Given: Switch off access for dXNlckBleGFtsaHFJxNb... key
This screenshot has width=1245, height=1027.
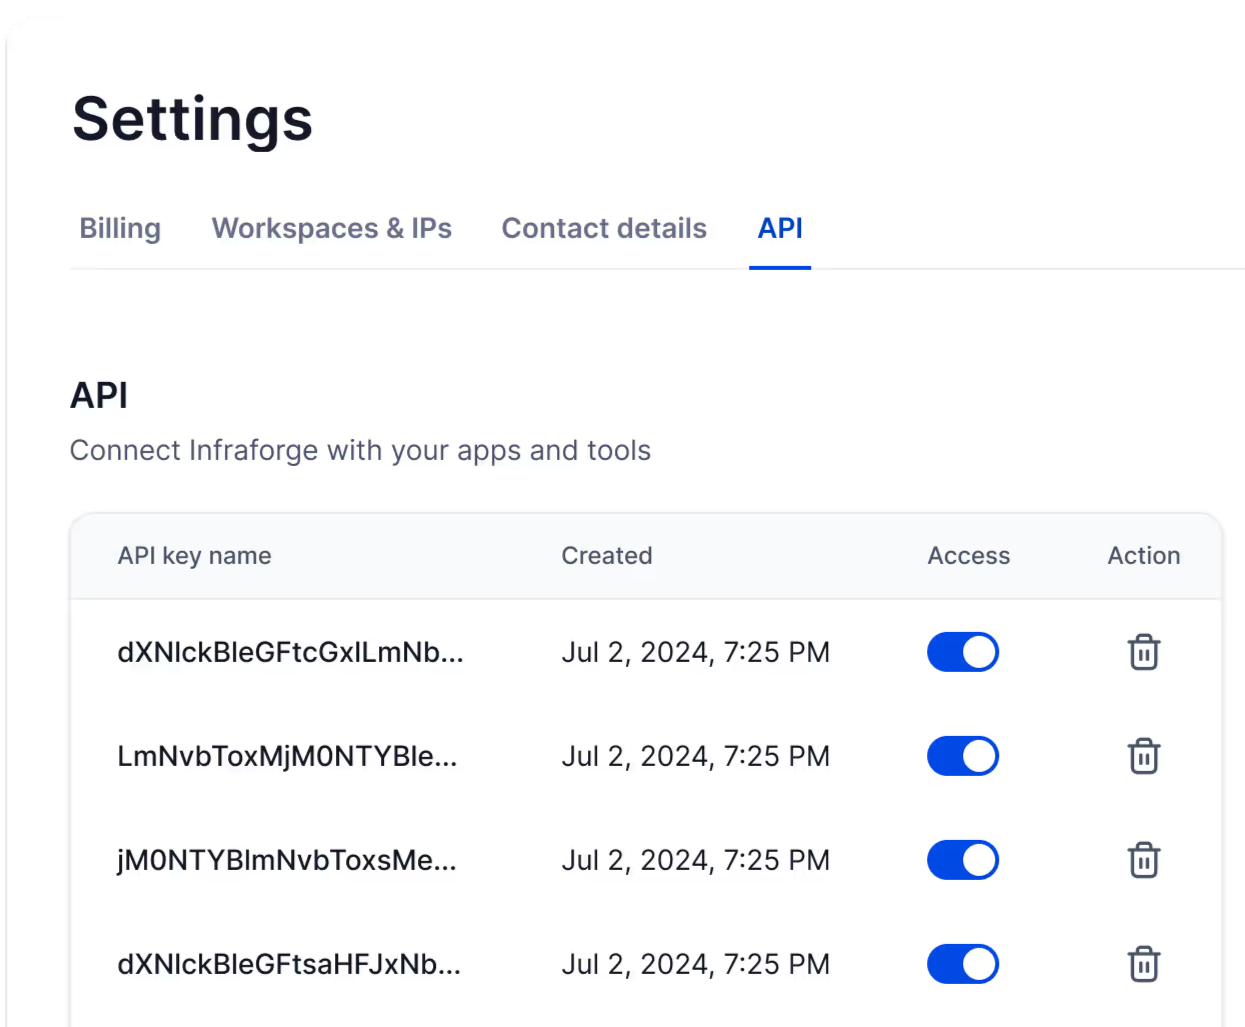Looking at the screenshot, I should coord(963,964).
